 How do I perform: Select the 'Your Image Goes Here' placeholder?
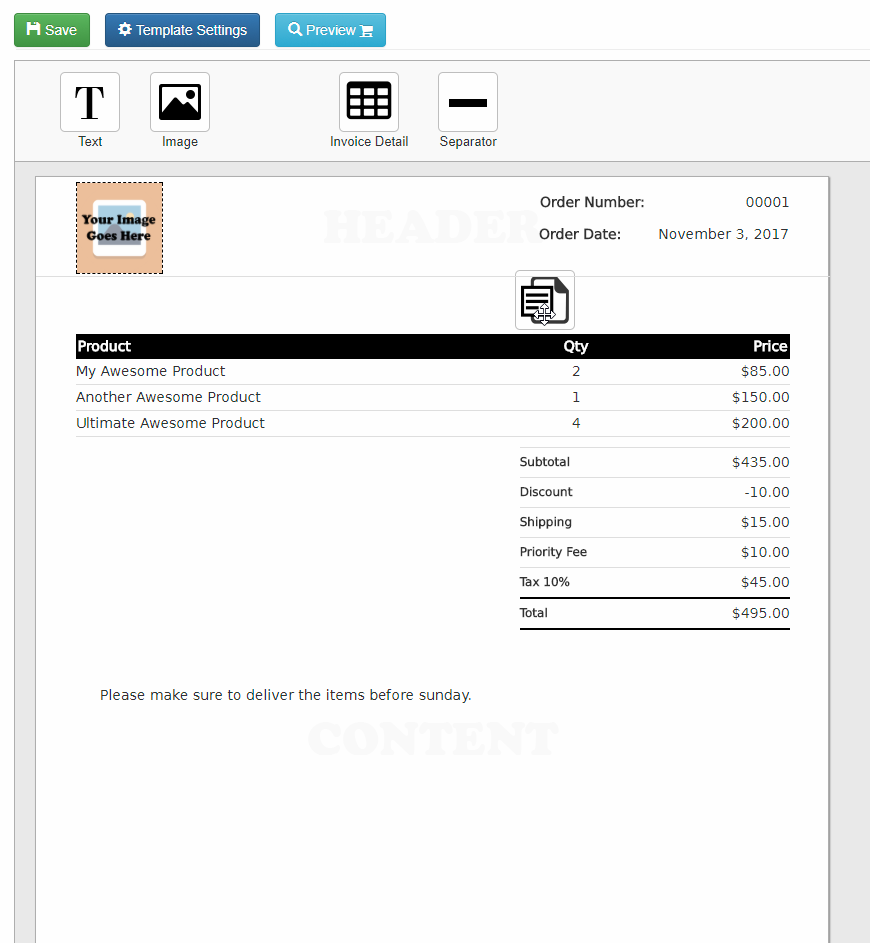pos(120,228)
